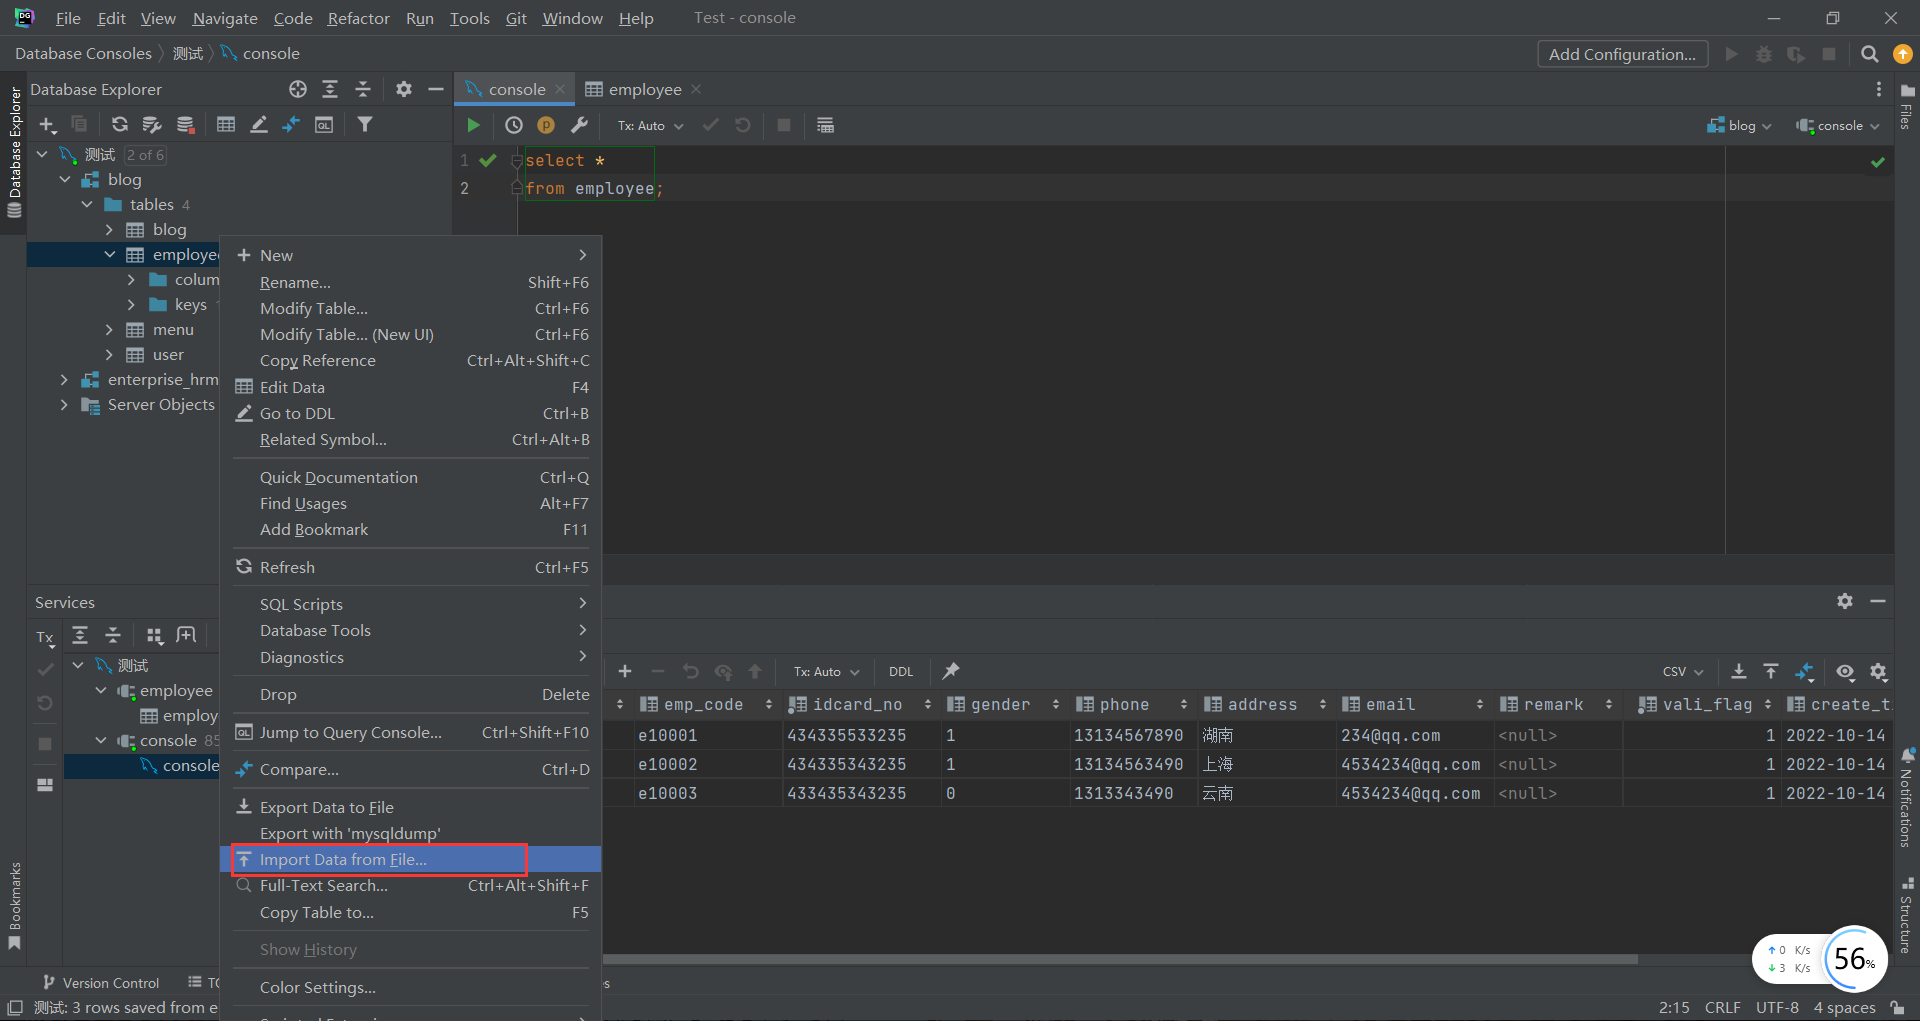Click the UTF-8 encoding in status bar

1777,1007
